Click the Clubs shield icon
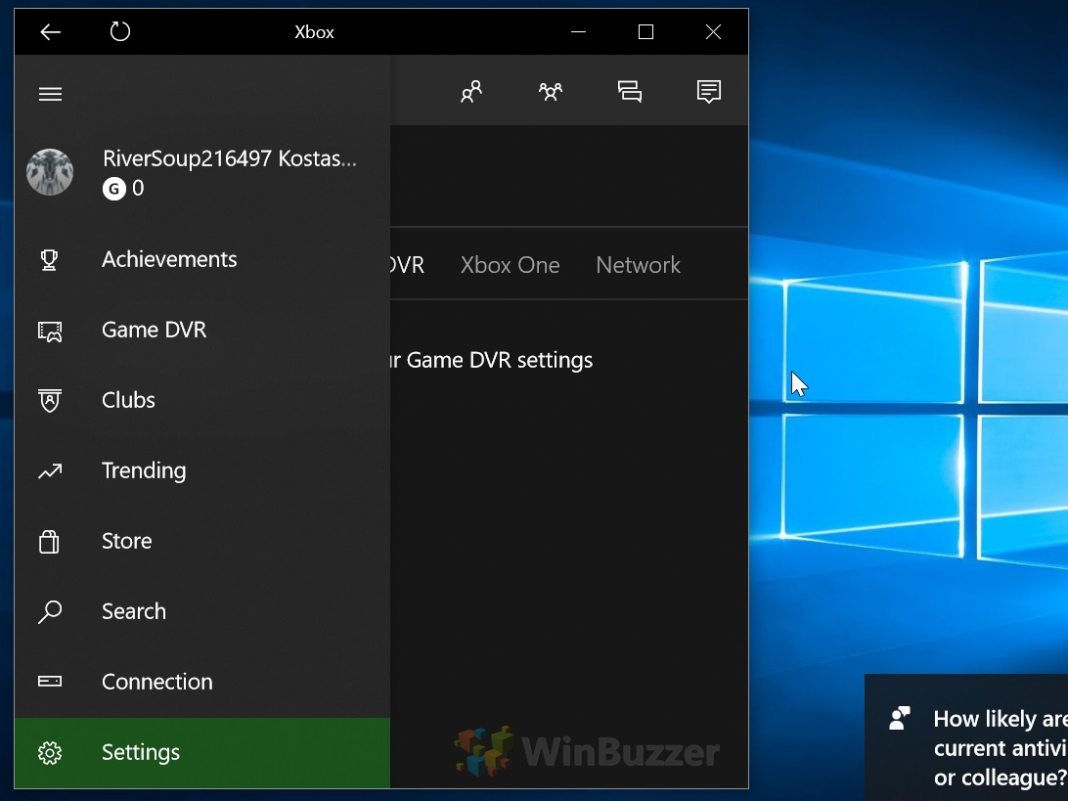This screenshot has height=801, width=1068. tap(50, 401)
